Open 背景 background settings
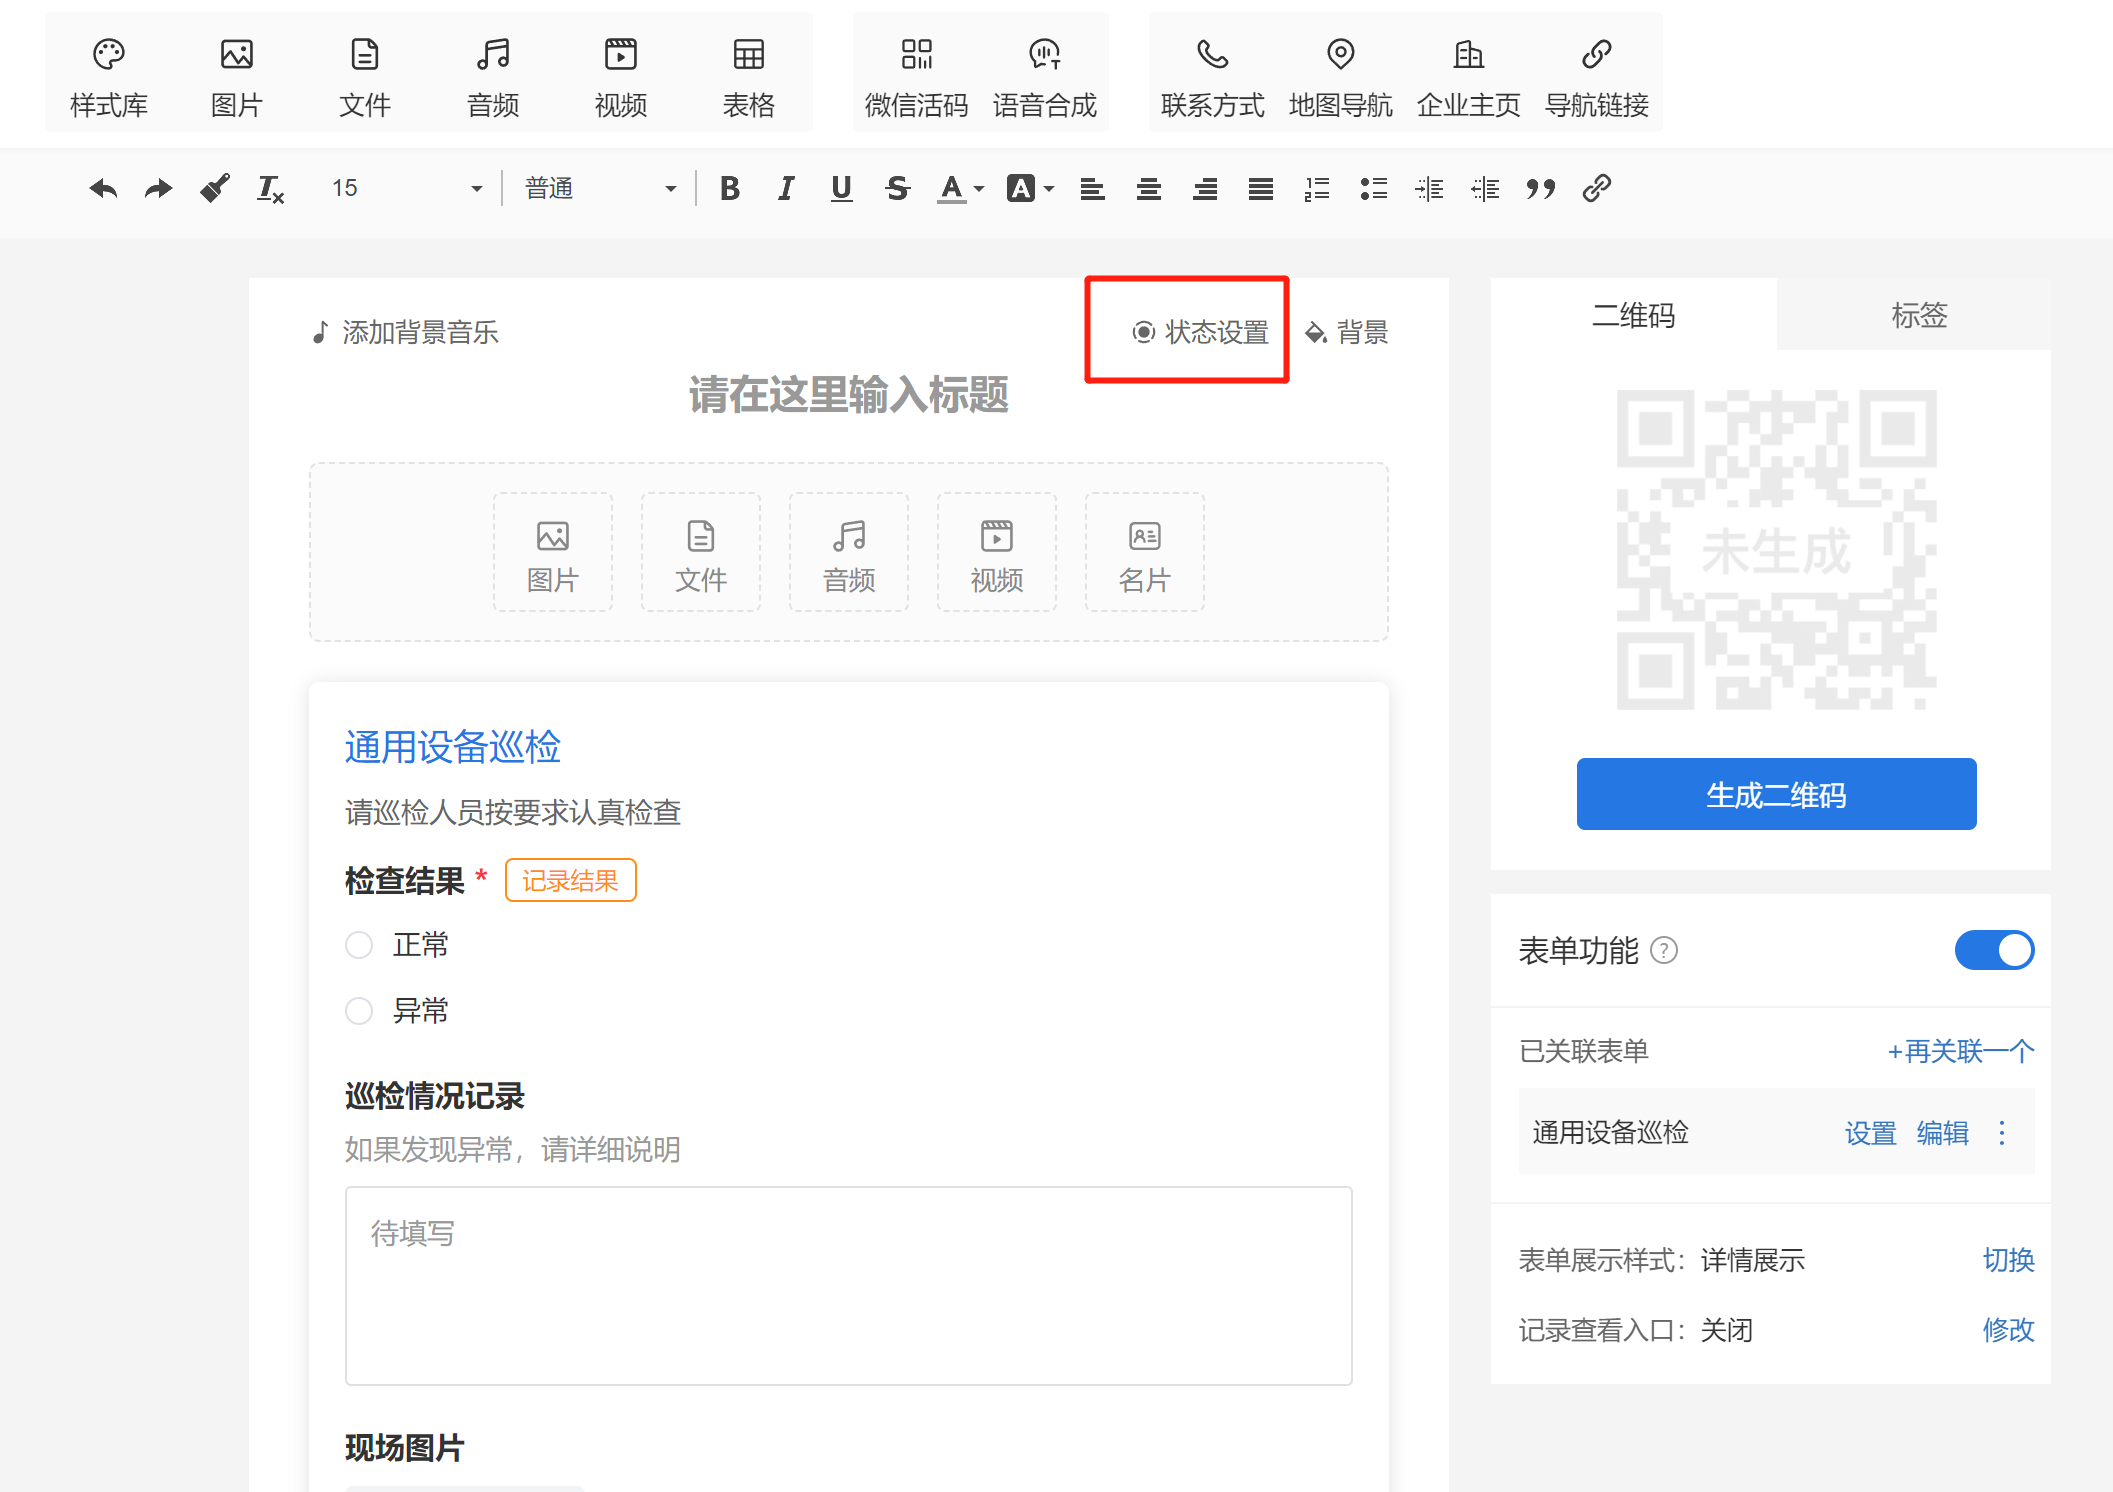The image size is (2113, 1492). coord(1347,332)
